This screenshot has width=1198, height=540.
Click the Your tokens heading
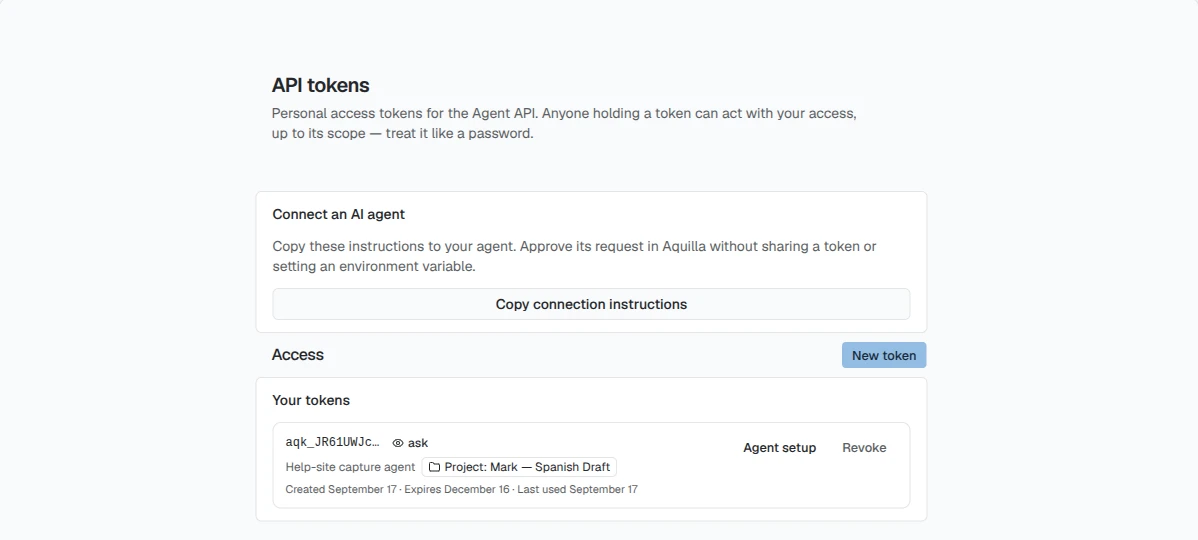coord(311,400)
